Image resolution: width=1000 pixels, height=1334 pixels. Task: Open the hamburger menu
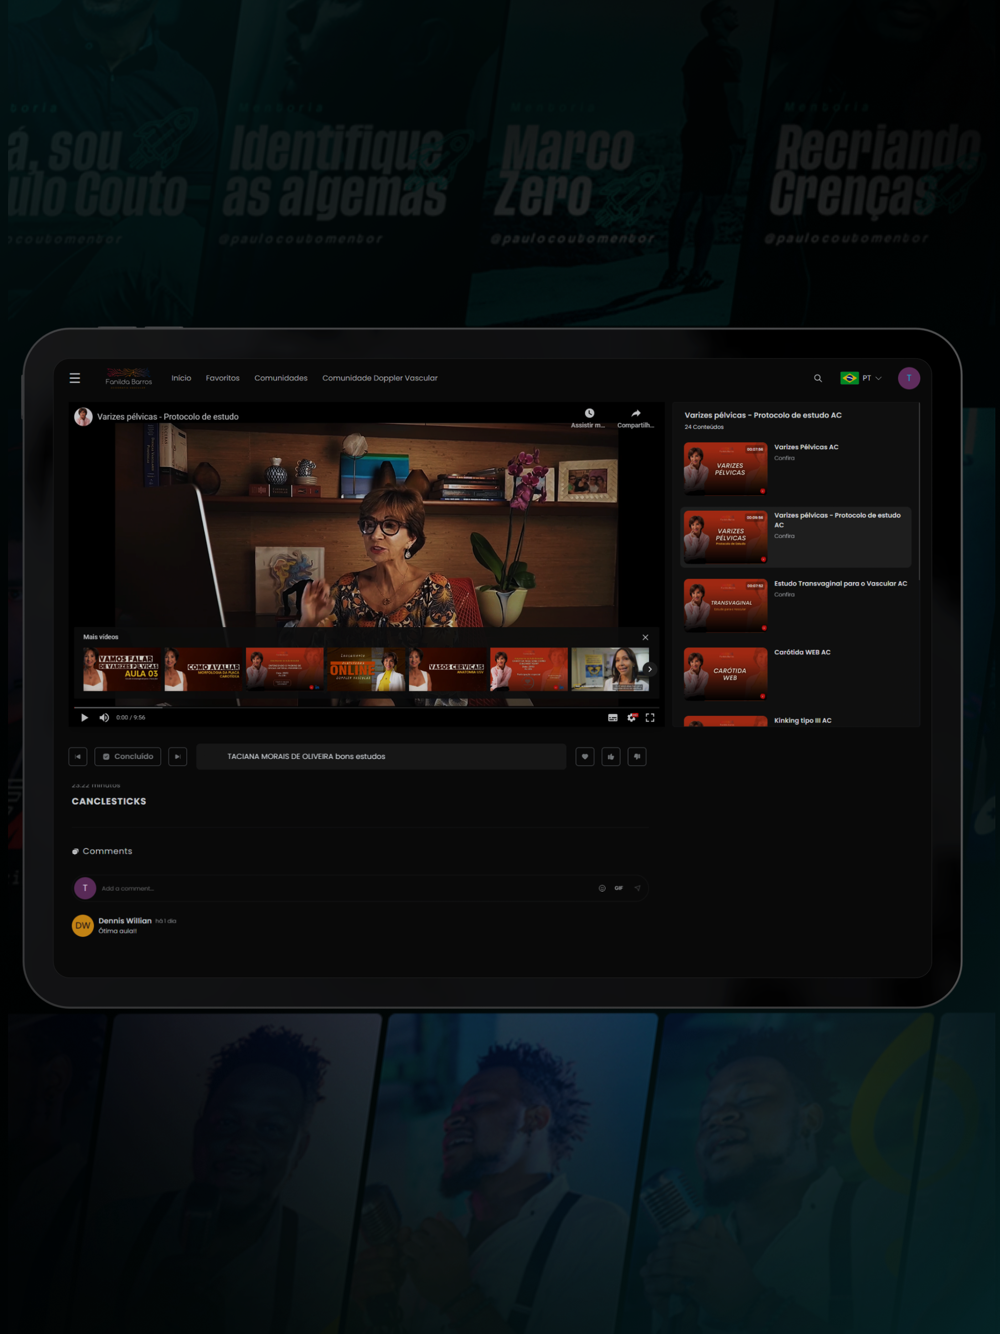(x=75, y=378)
